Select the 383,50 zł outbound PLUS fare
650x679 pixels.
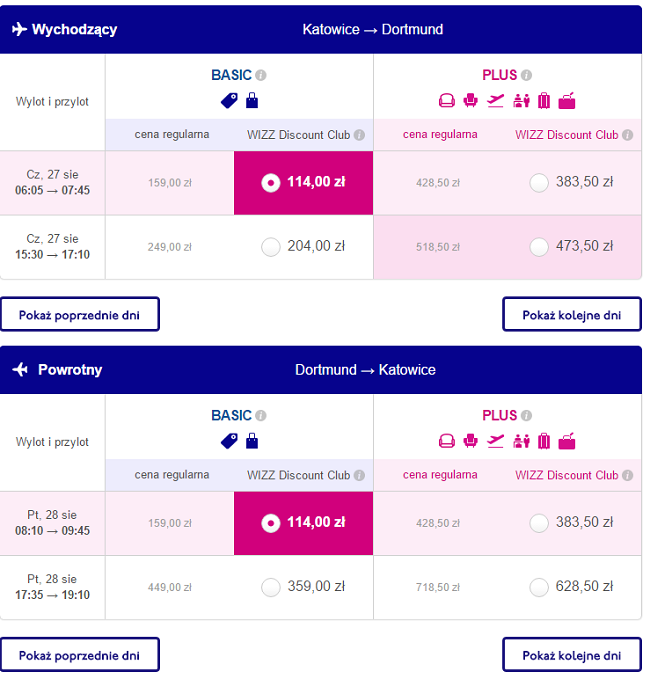coord(539,183)
